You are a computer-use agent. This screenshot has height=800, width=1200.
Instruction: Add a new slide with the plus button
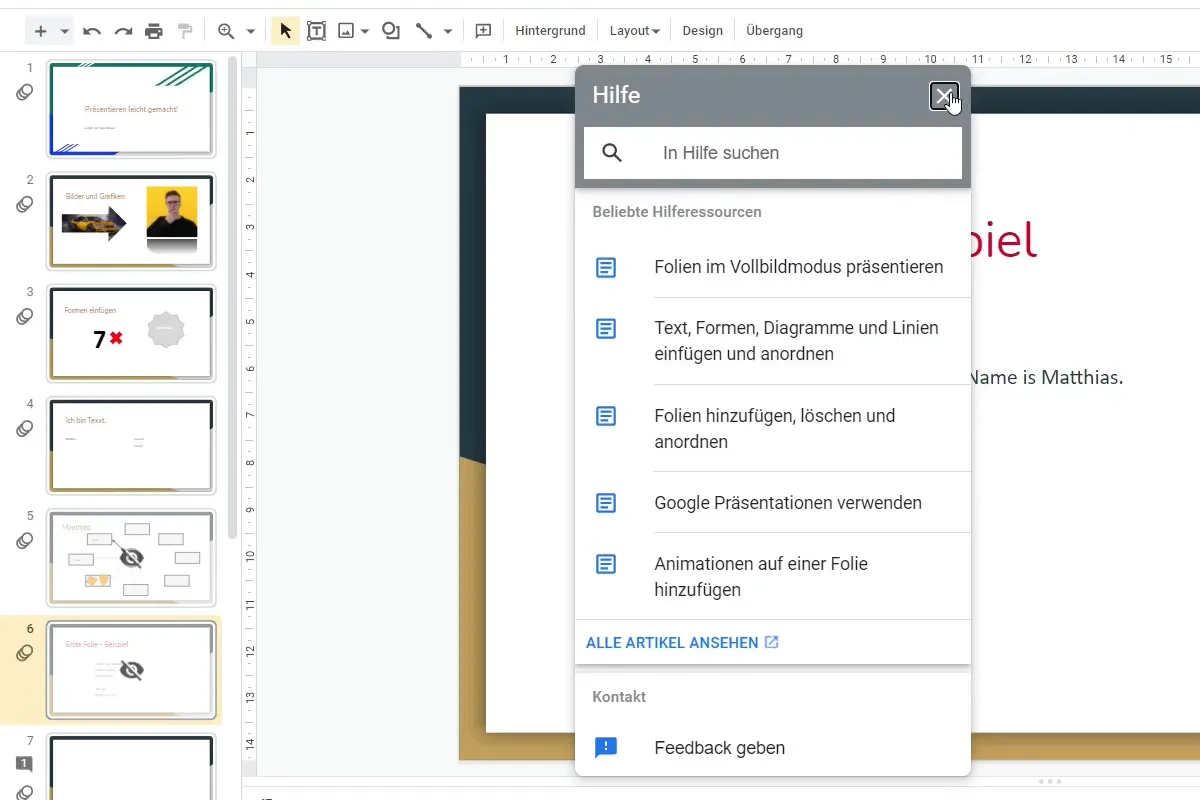tap(41, 31)
